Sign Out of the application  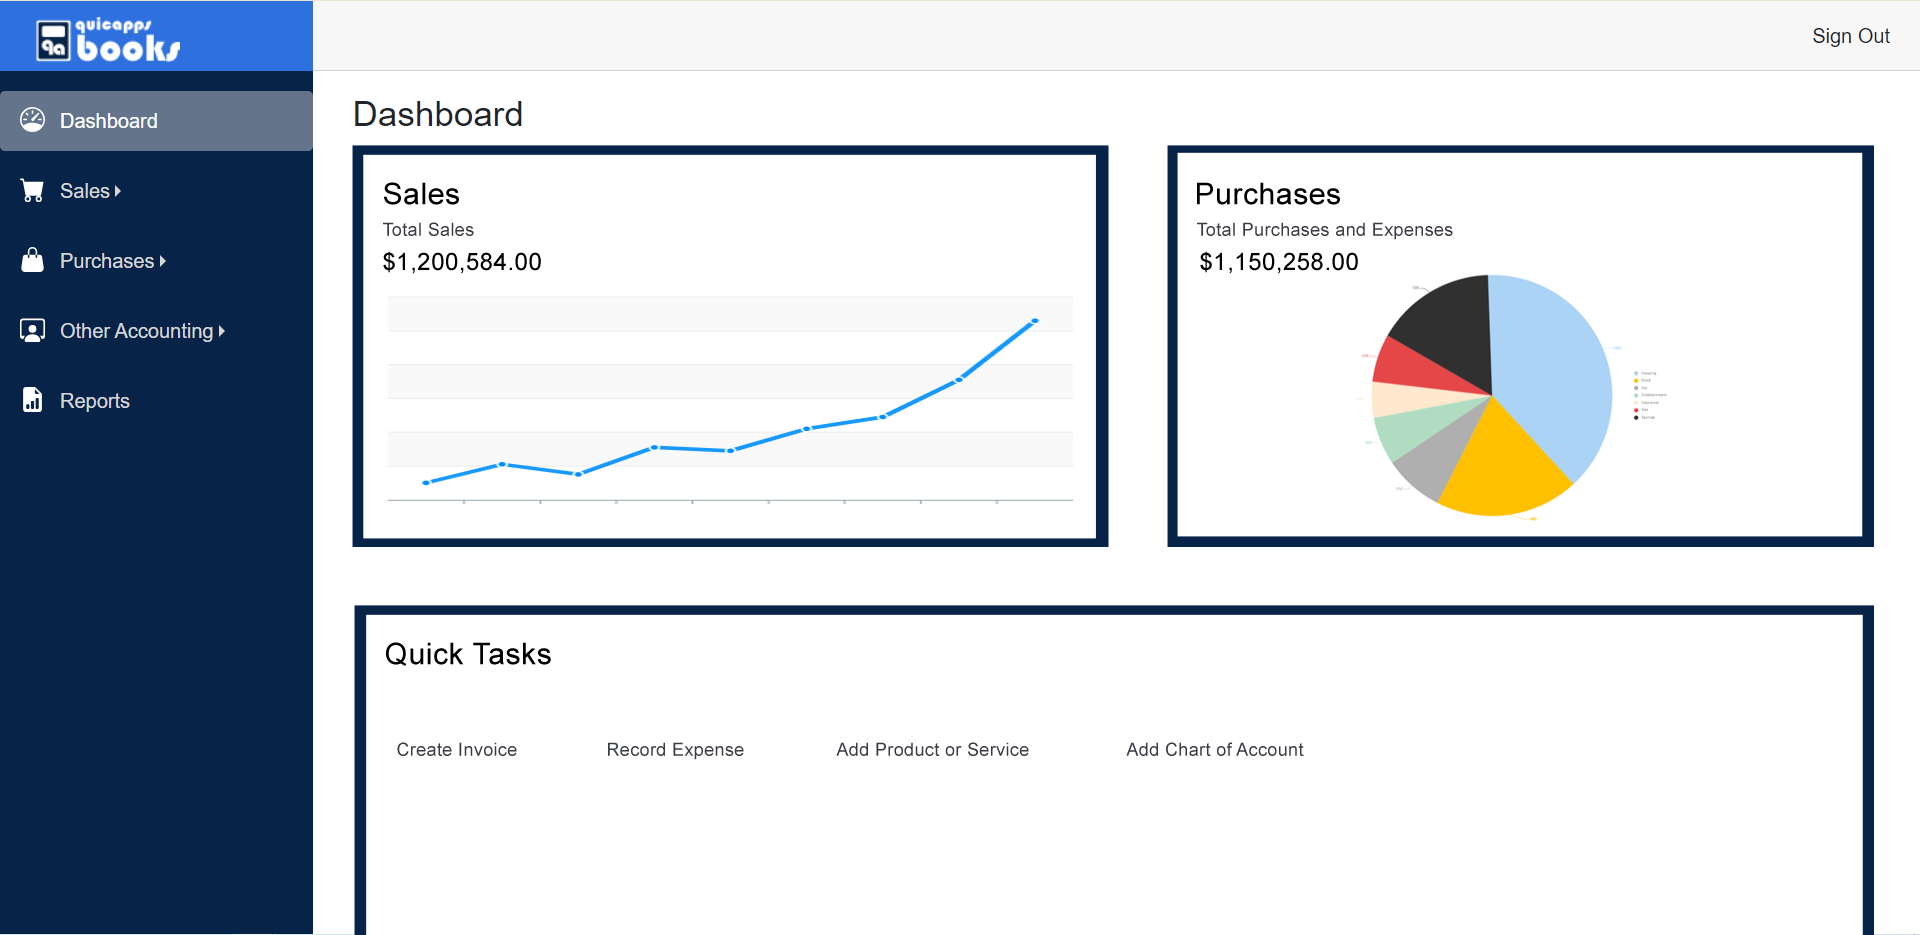click(1850, 36)
